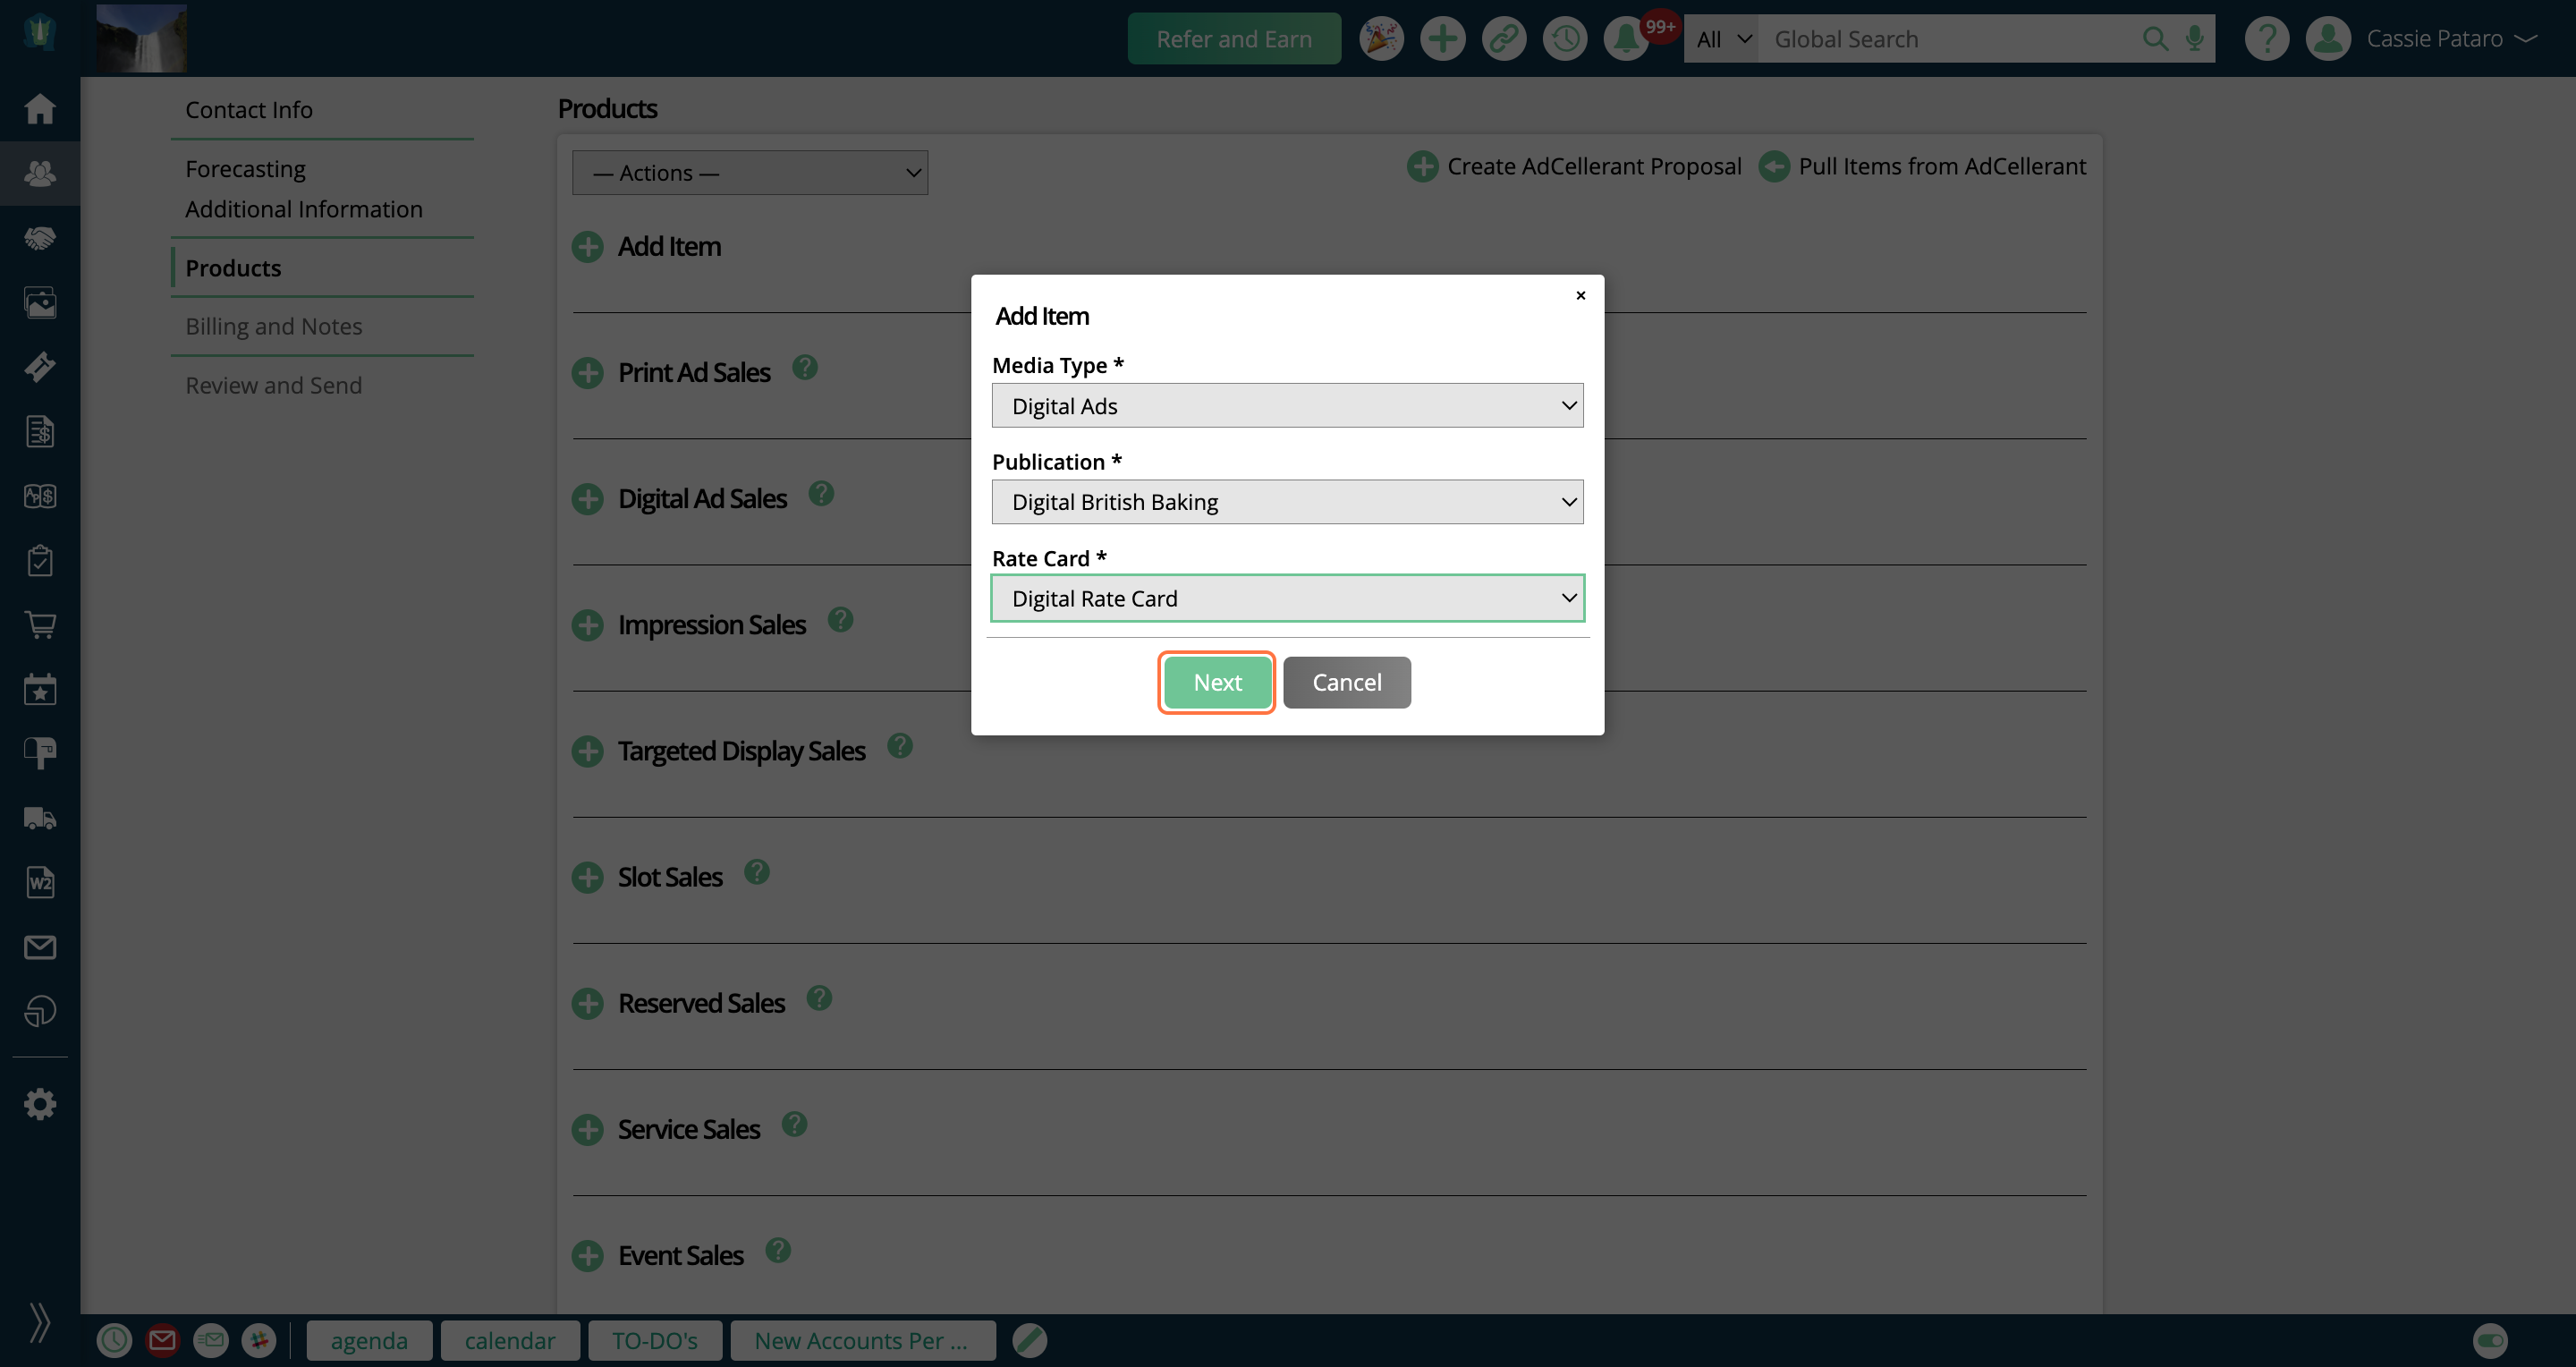Click the global search magnifier icon
Viewport: 2576px width, 1367px height.
(x=2155, y=39)
